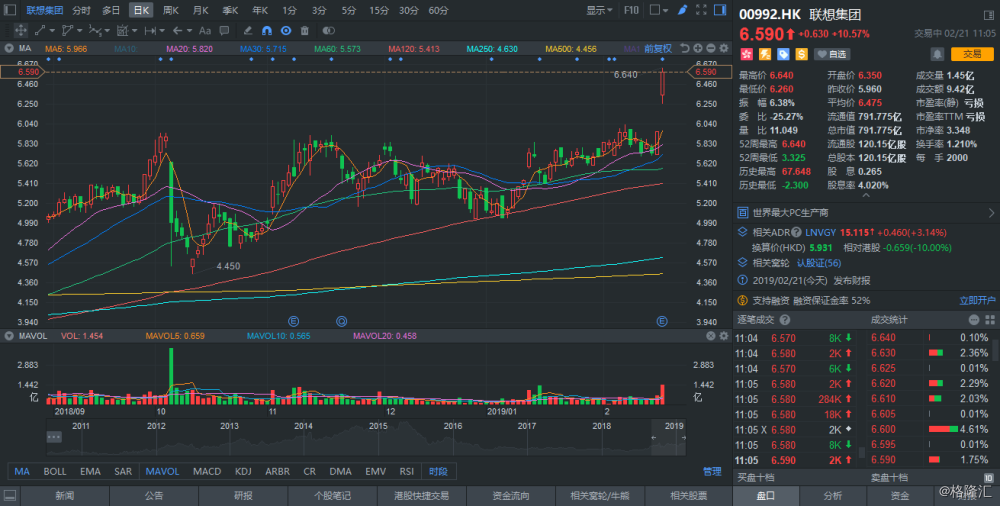Select the 日K daily chart tab
This screenshot has width=1000, height=506.
pos(141,10)
